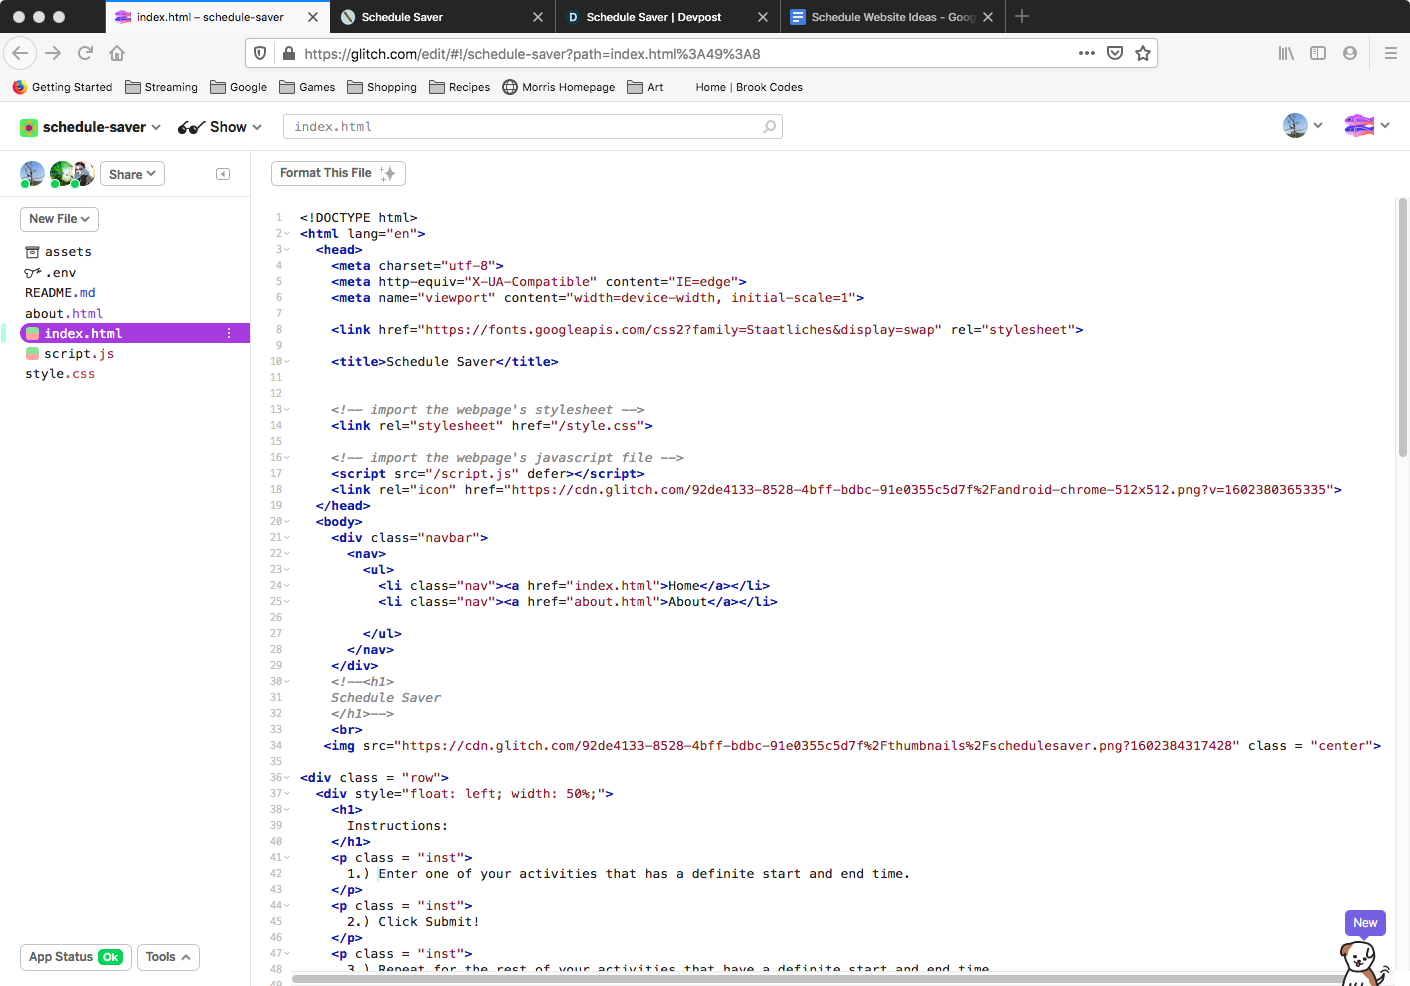Switch to the Schedule Saver Devpost tab
This screenshot has width=1410, height=986.
tap(667, 17)
